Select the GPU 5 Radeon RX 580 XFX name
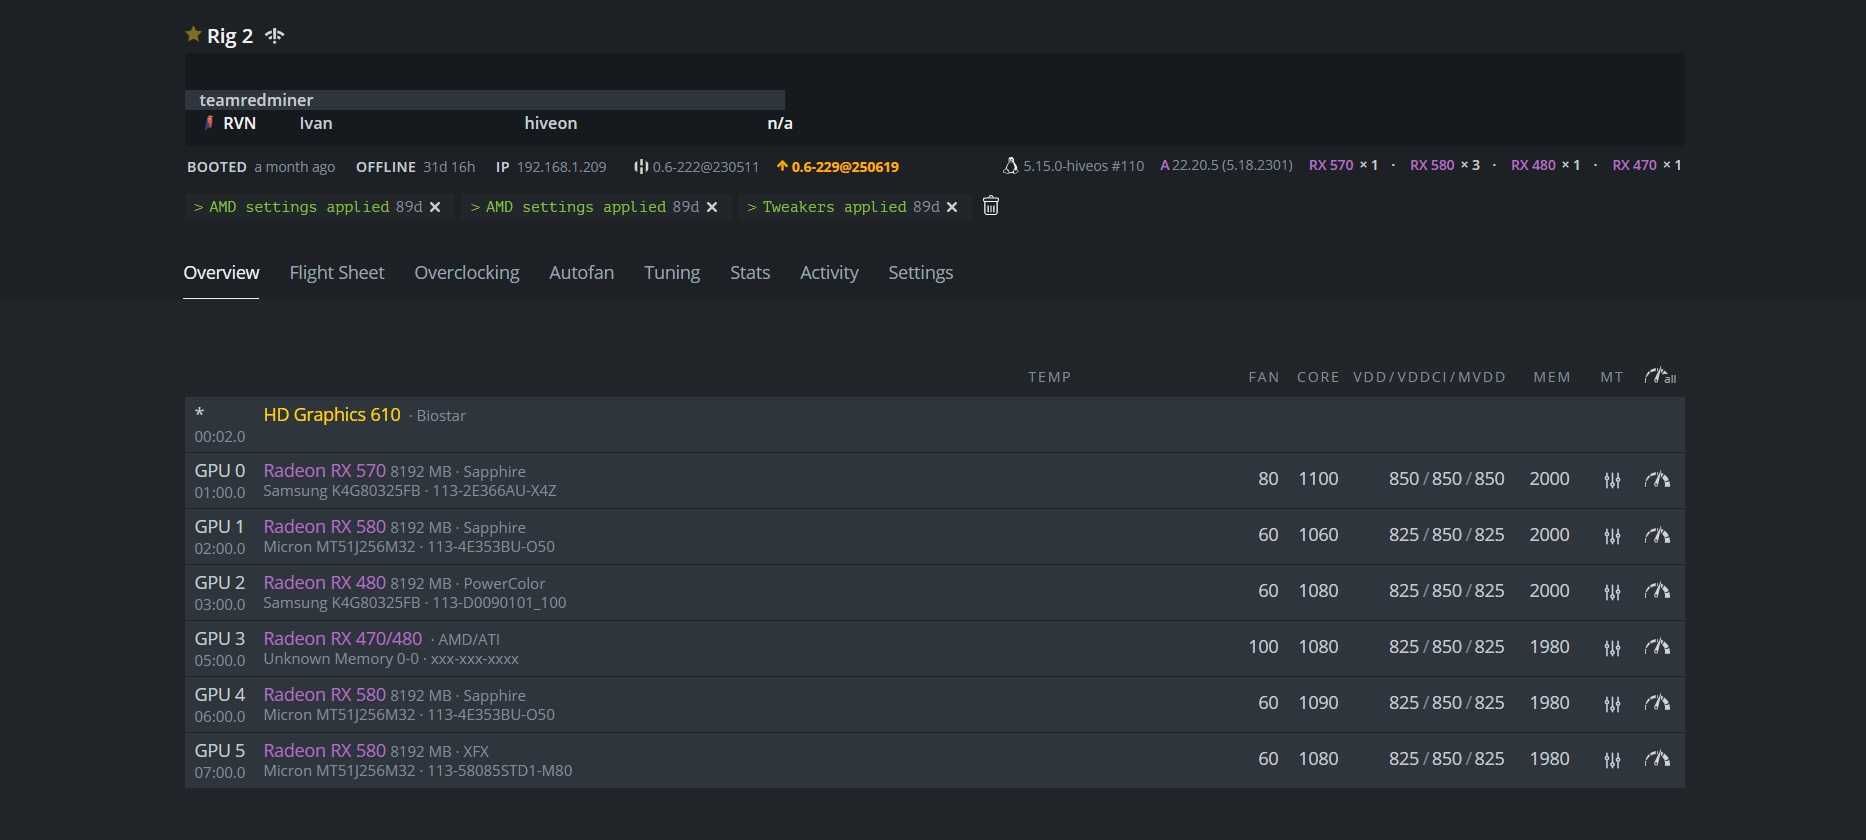Viewport: 1866px width, 840px height. (x=324, y=750)
